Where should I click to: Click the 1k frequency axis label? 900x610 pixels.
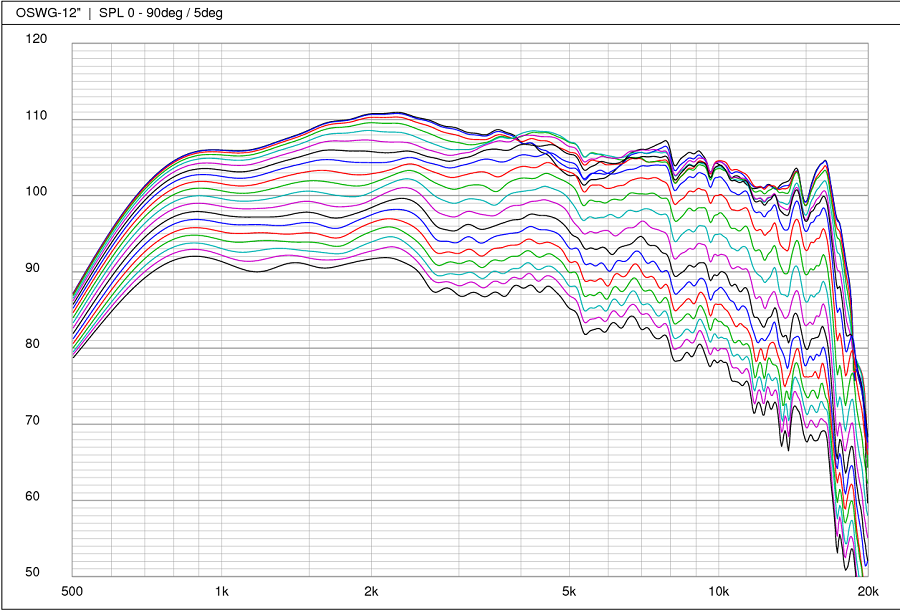(222, 592)
